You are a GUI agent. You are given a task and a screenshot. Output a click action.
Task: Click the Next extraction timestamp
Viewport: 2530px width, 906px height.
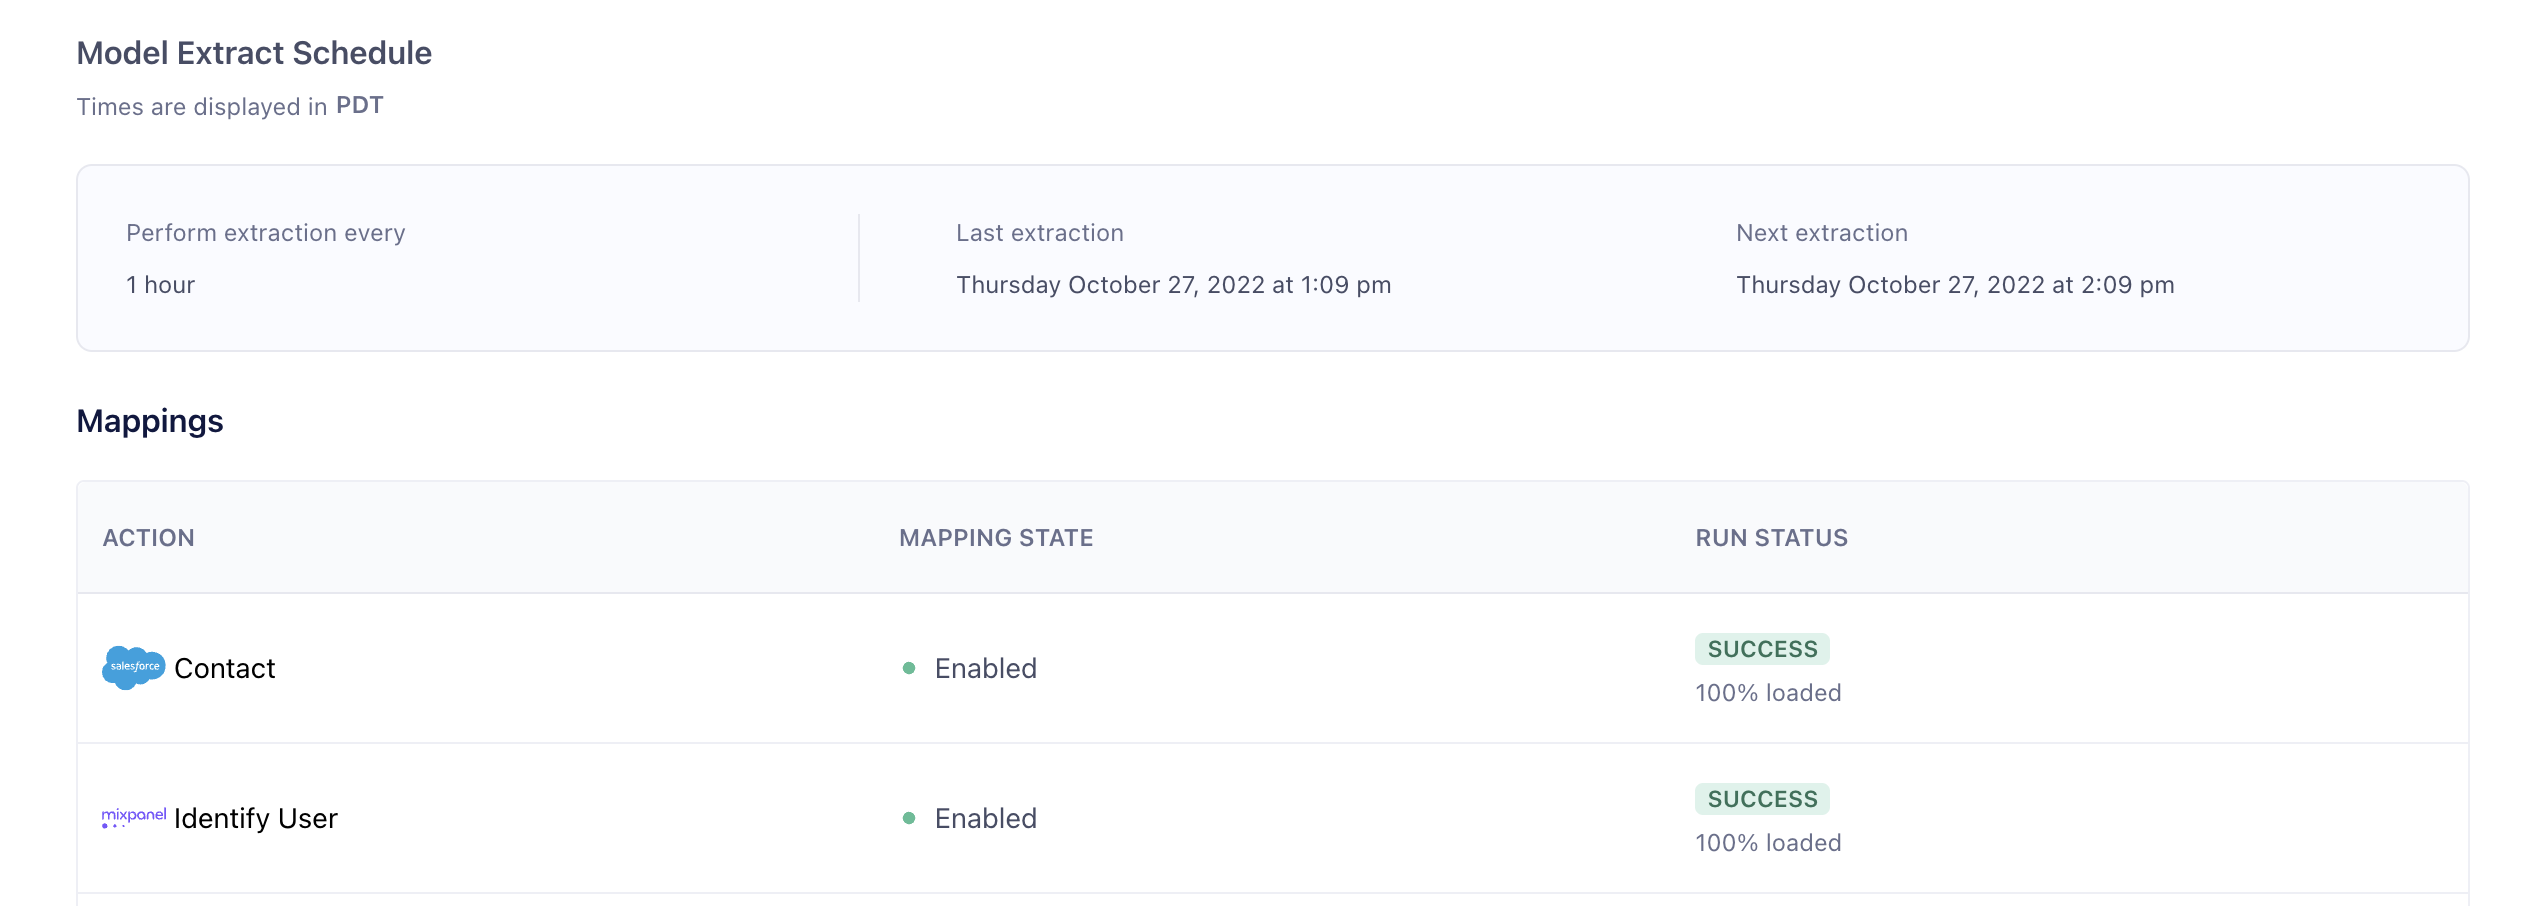(1954, 285)
